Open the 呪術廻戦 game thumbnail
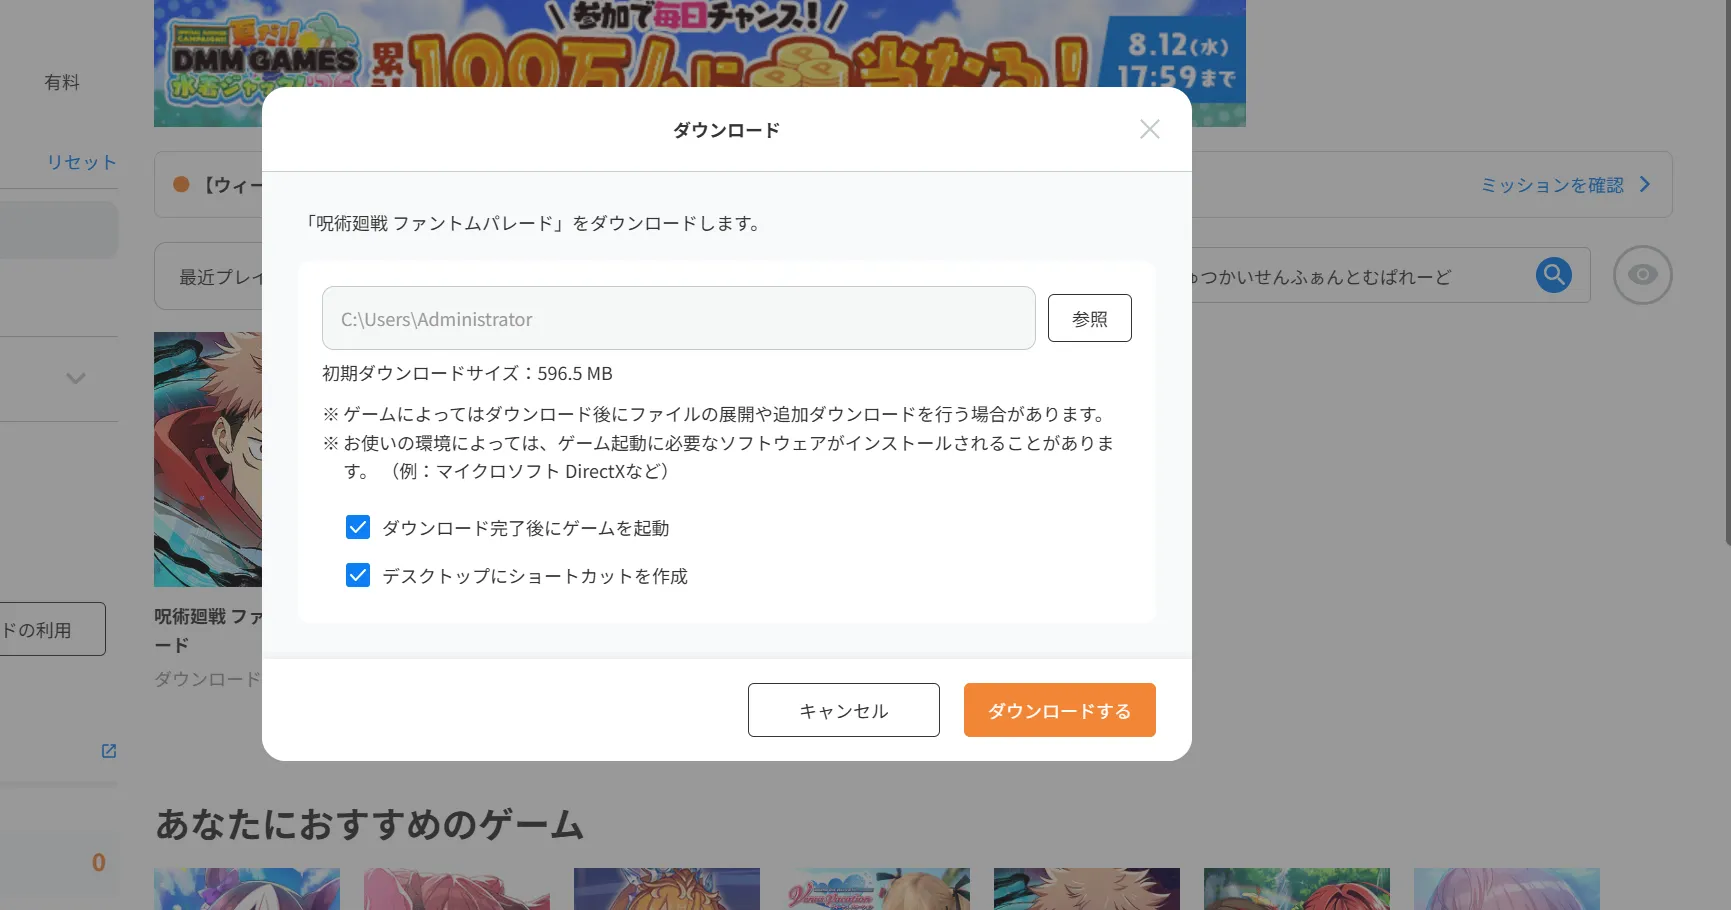The image size is (1731, 910). click(208, 459)
